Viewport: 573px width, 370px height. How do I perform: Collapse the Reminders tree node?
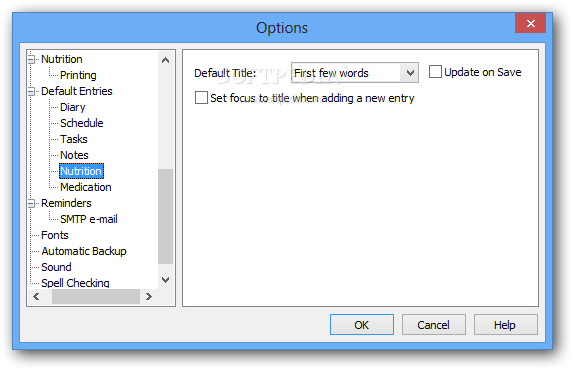[32, 203]
